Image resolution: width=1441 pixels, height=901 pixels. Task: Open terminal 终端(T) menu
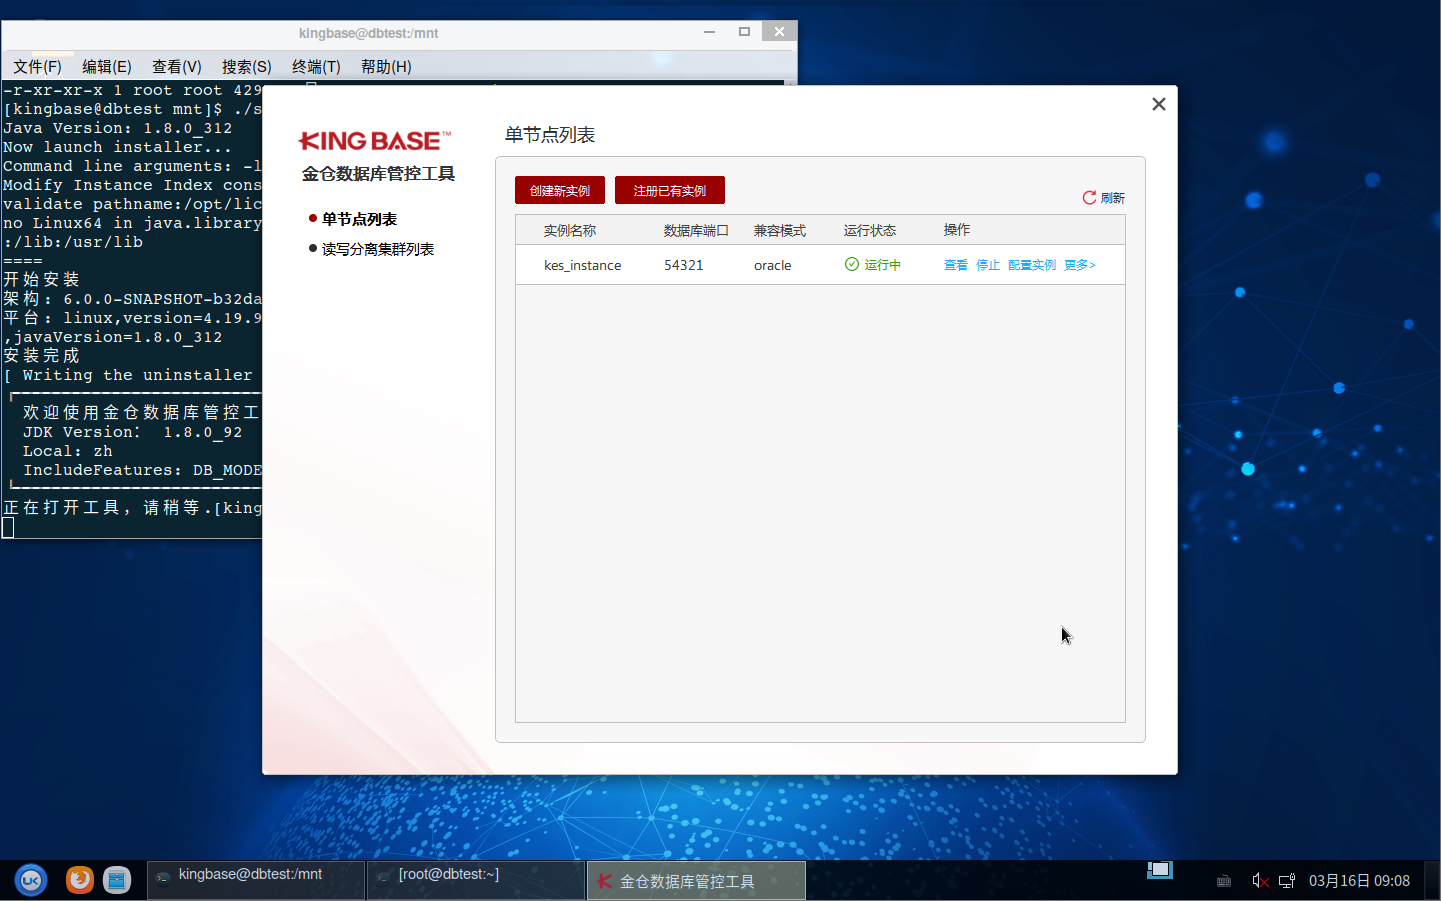pos(316,66)
